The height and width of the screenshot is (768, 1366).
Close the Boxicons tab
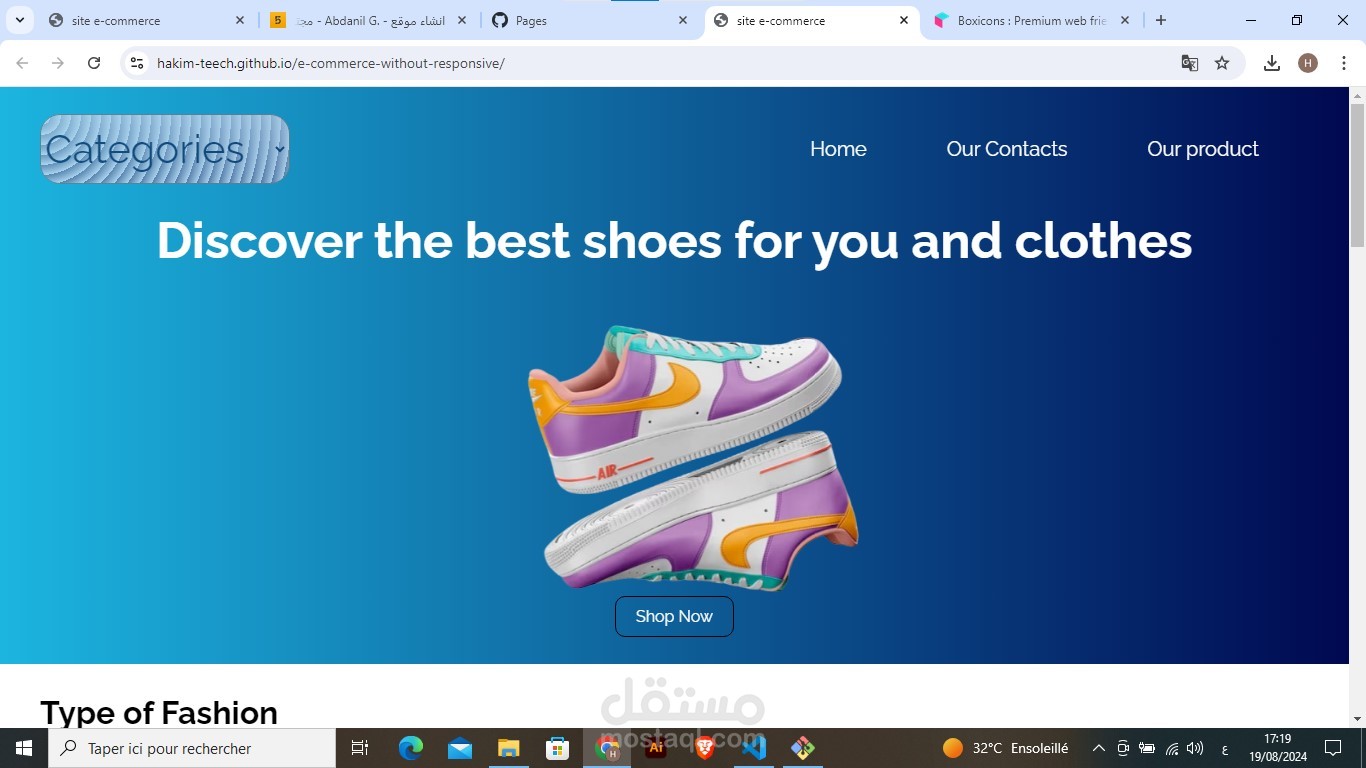1124,20
